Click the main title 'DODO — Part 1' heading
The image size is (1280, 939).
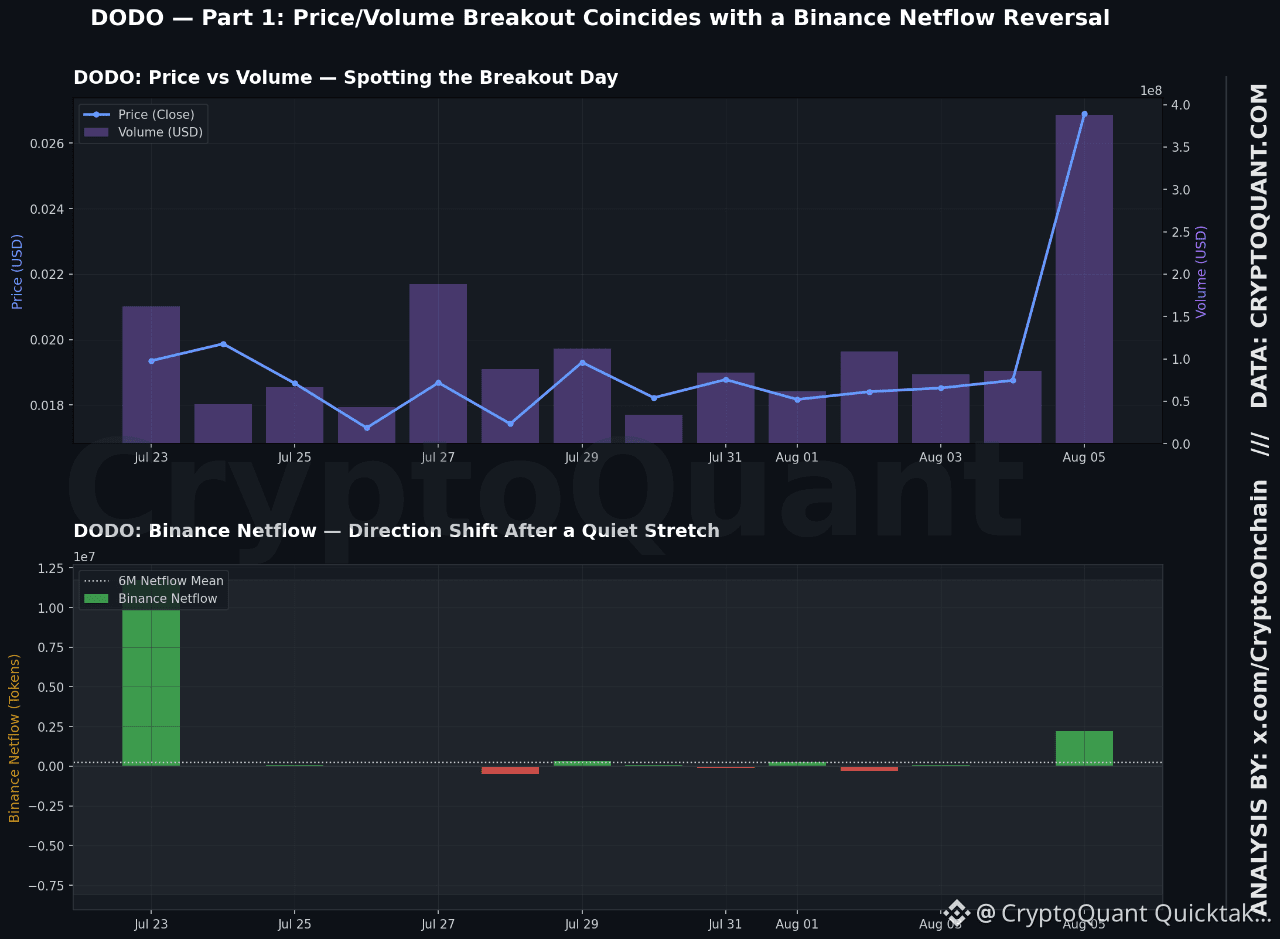tap(600, 18)
